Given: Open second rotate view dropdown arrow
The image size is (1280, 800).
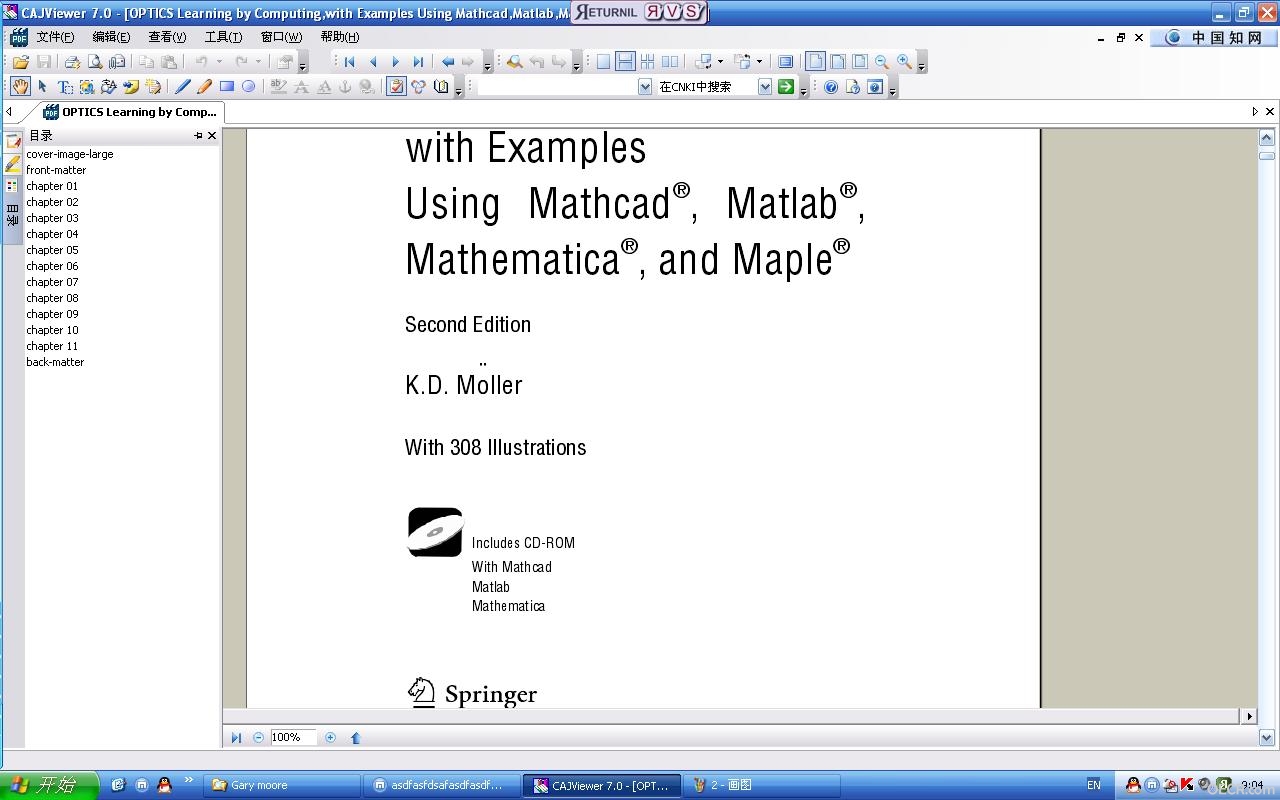Looking at the screenshot, I should [759, 62].
